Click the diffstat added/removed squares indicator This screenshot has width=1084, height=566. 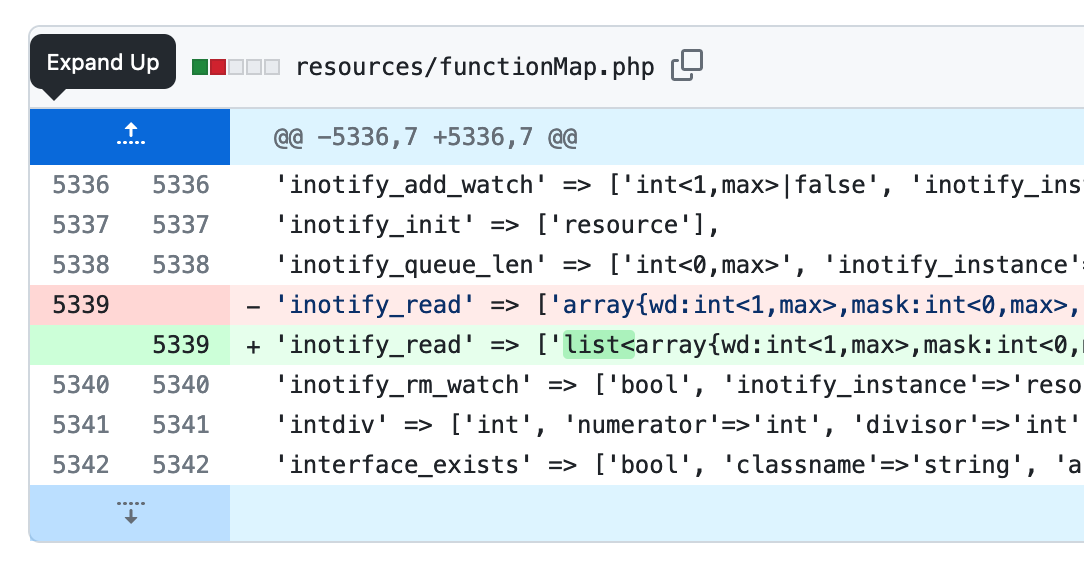tap(236, 67)
